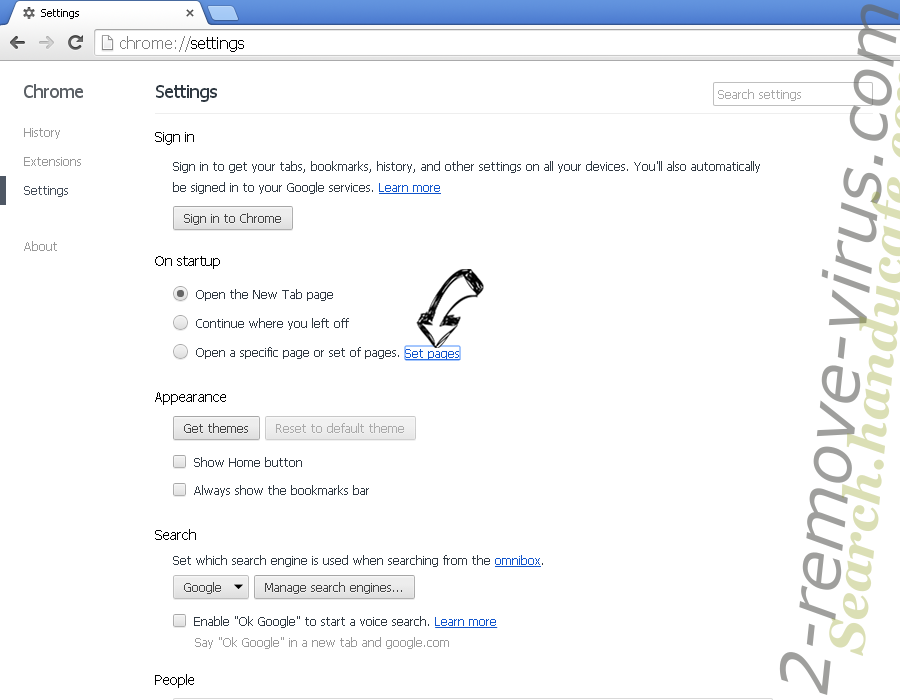Reload the page with the refresh icon
Screen dimensions: 900x700
(x=75, y=42)
